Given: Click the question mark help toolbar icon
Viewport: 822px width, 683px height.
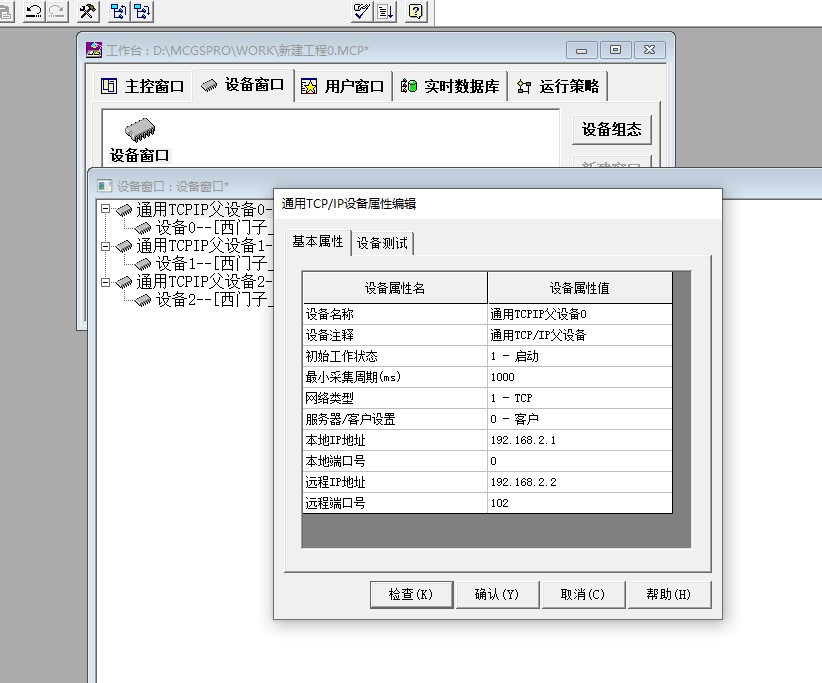Looking at the screenshot, I should pos(416,11).
